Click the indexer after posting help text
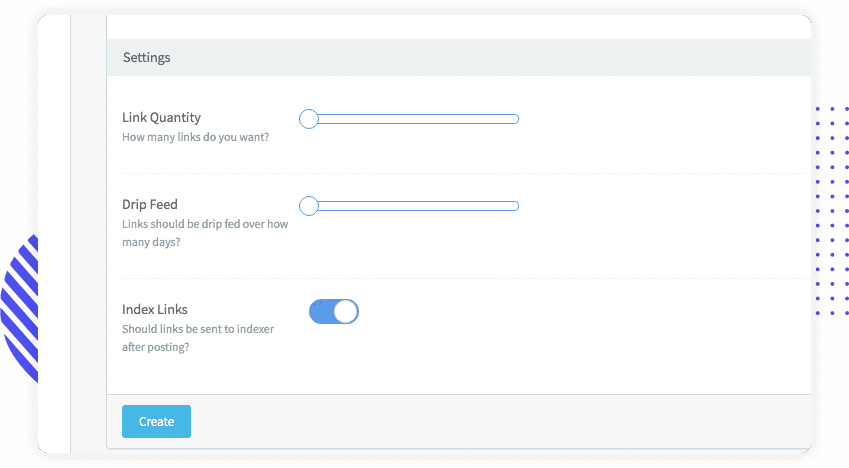 (x=197, y=338)
